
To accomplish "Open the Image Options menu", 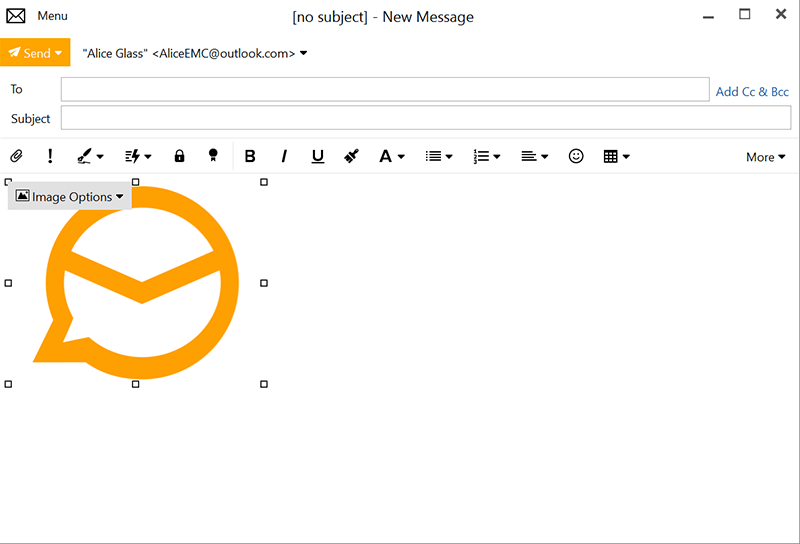I will point(70,196).
